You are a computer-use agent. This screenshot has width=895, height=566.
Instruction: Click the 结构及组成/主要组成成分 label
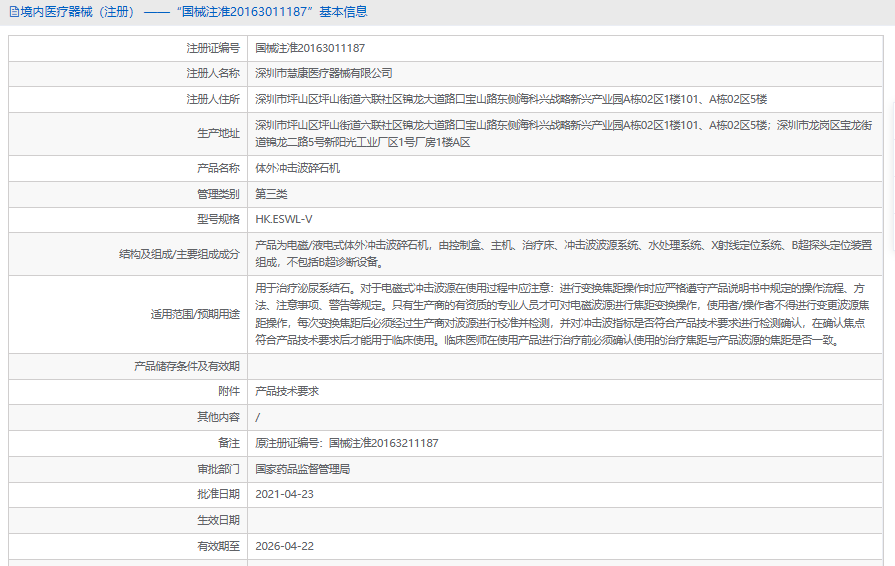tap(179, 254)
